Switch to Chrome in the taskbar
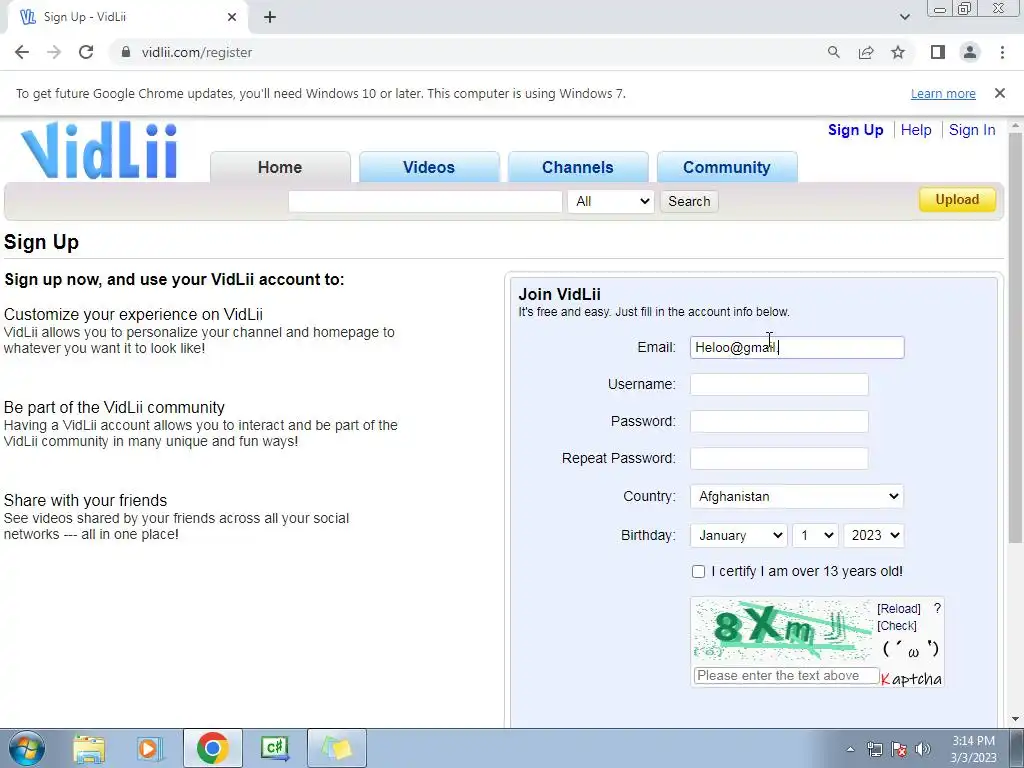 (212, 748)
